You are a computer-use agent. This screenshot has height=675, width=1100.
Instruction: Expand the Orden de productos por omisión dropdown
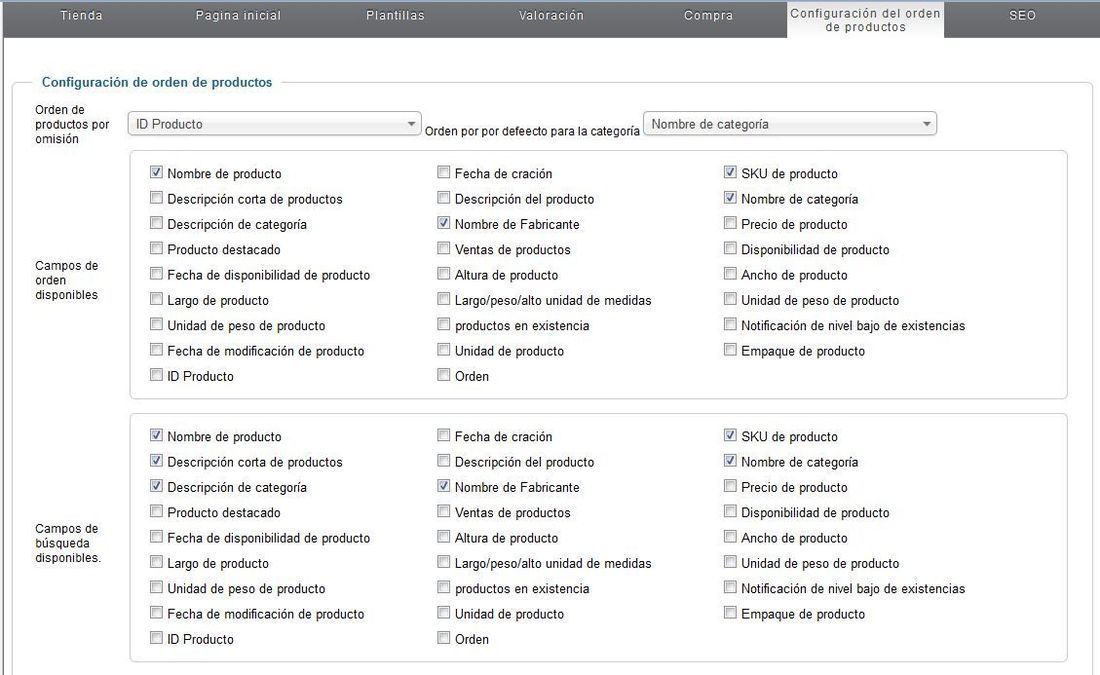[x=274, y=123]
